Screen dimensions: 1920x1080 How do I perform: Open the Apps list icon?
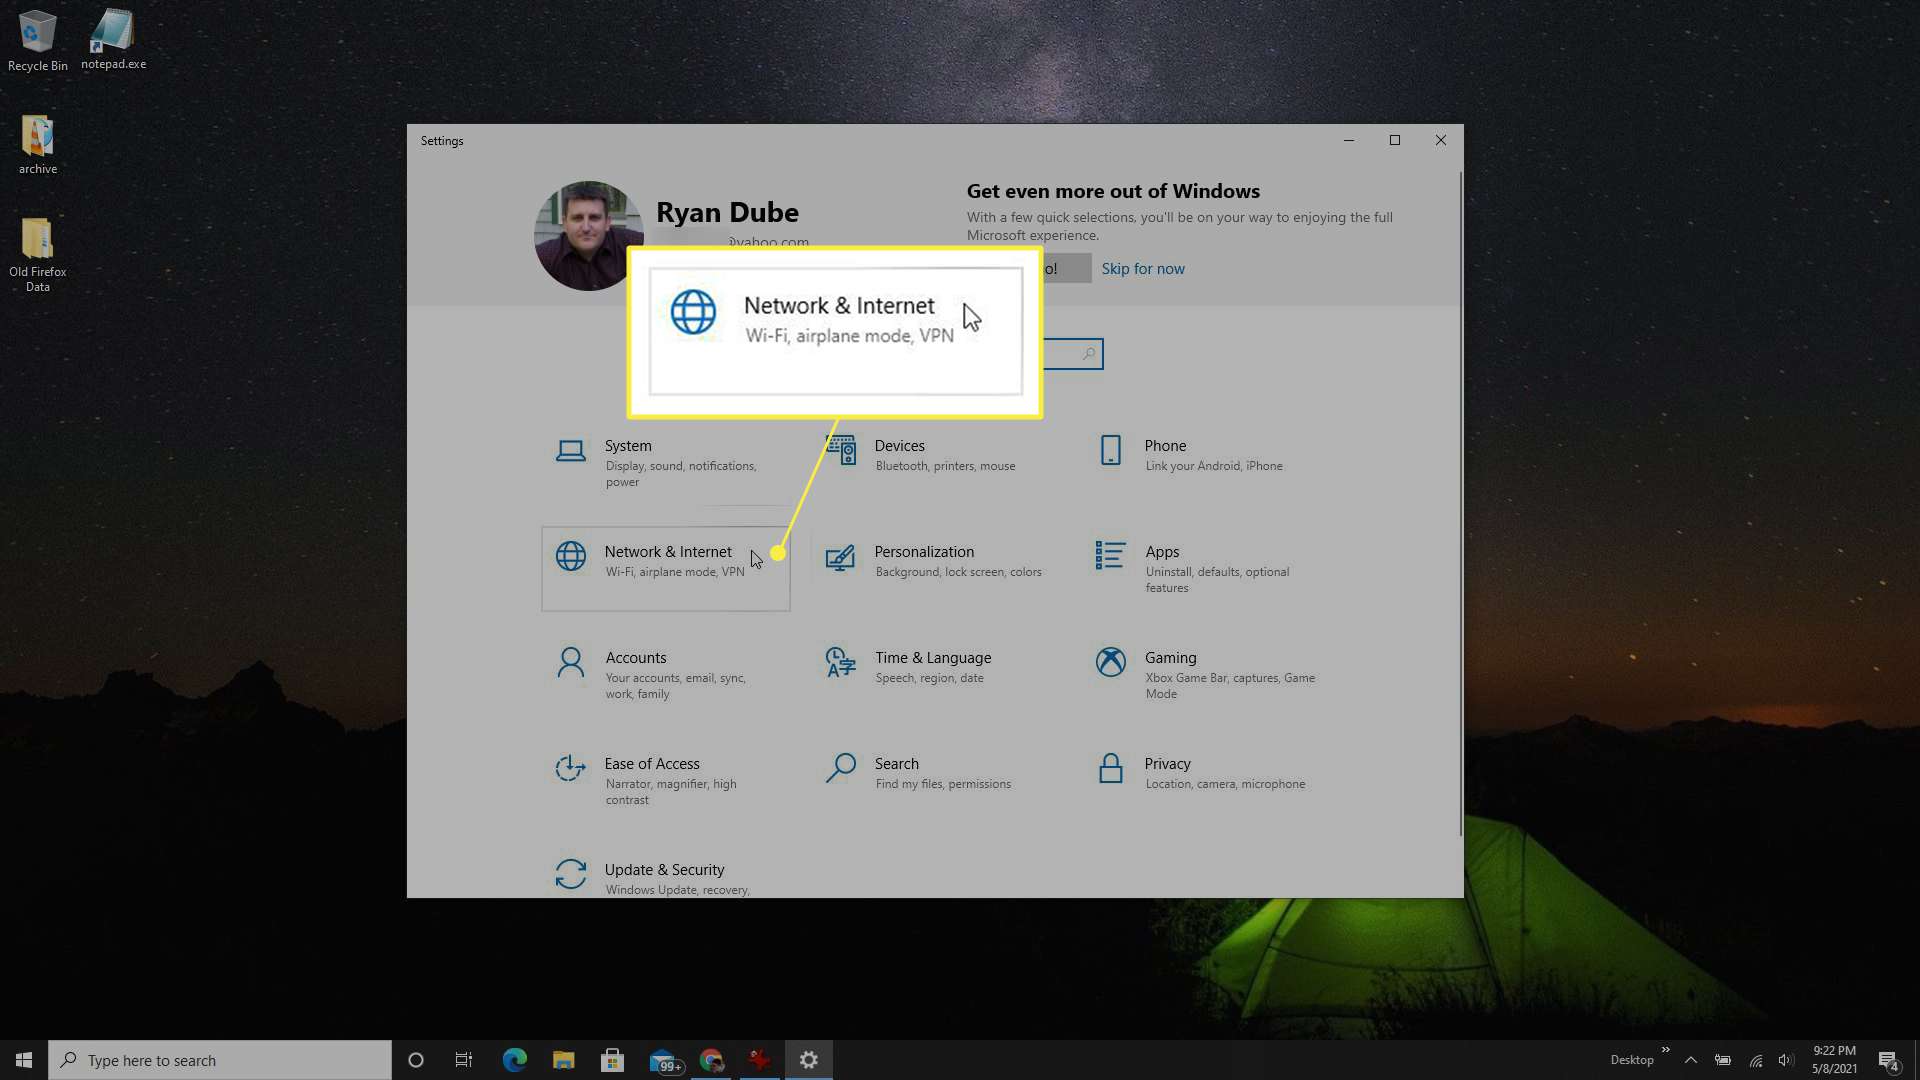[1110, 555]
